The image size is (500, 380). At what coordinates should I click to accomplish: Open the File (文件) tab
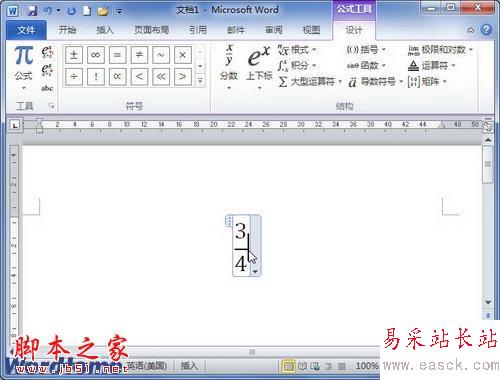[x=26, y=30]
